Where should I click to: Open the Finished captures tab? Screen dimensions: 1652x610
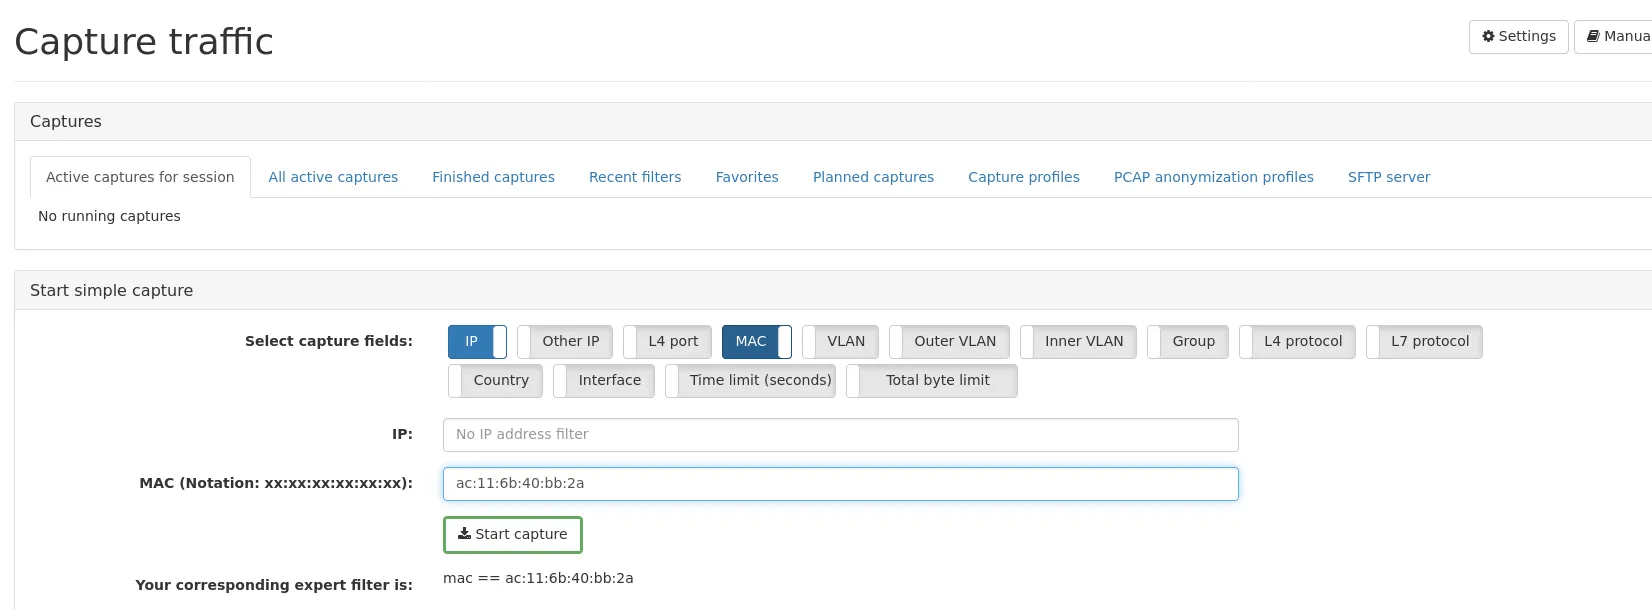pos(493,177)
